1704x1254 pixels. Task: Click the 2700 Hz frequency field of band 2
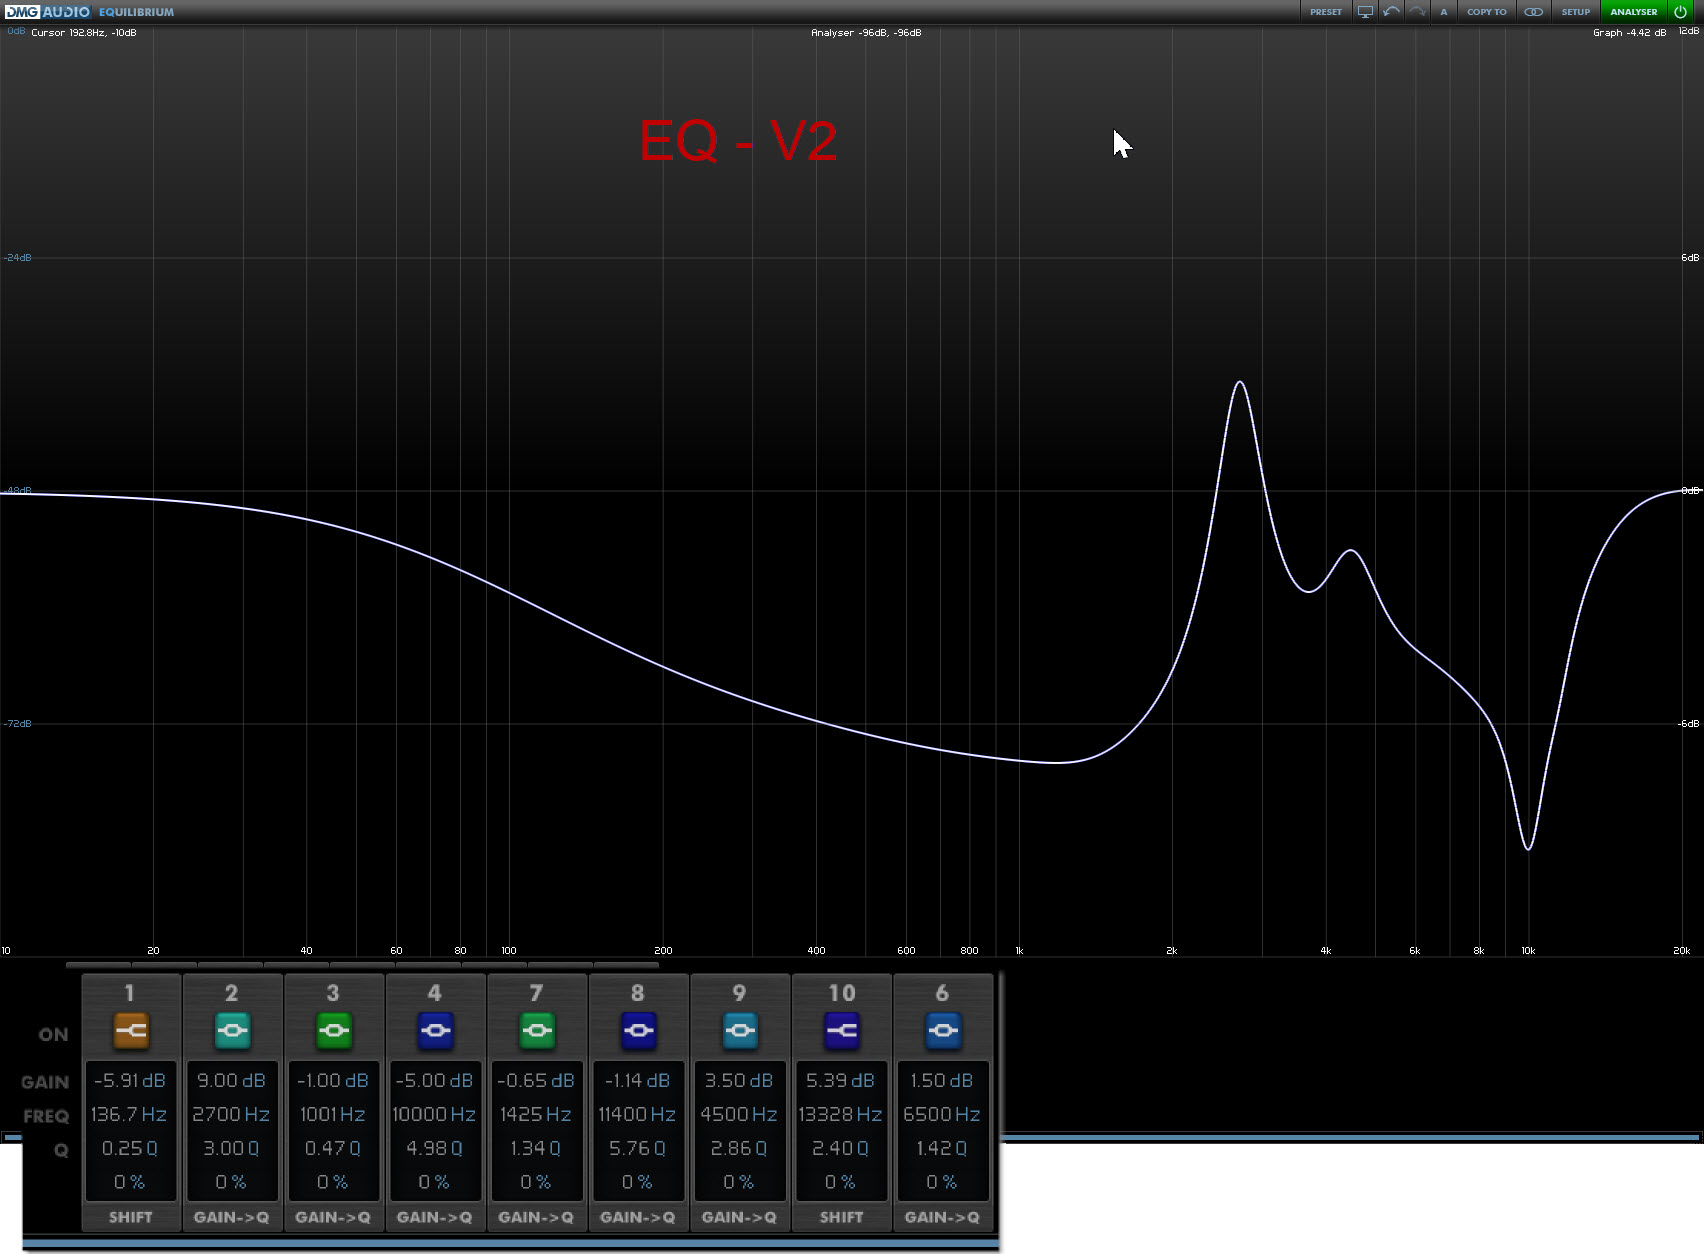[231, 1114]
